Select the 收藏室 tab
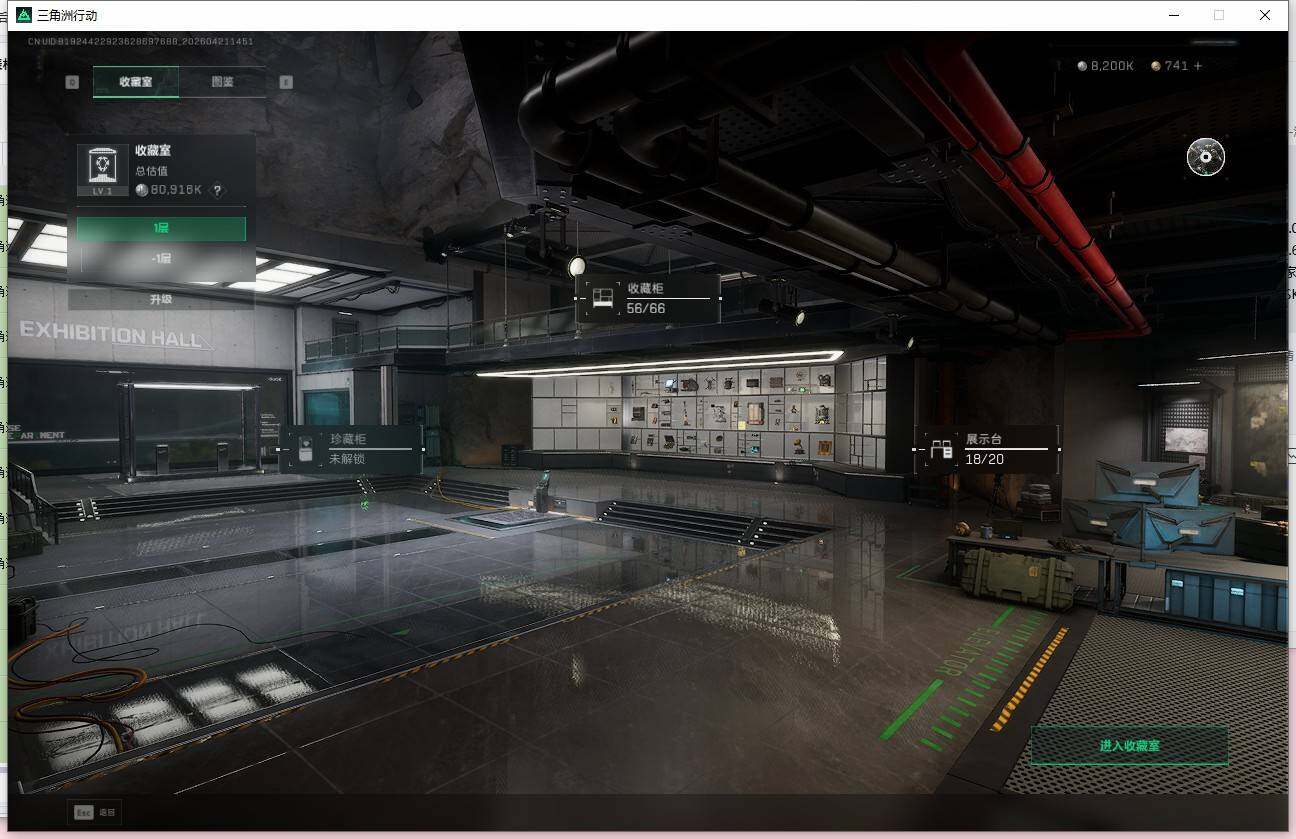This screenshot has width=1296, height=839. coord(136,82)
